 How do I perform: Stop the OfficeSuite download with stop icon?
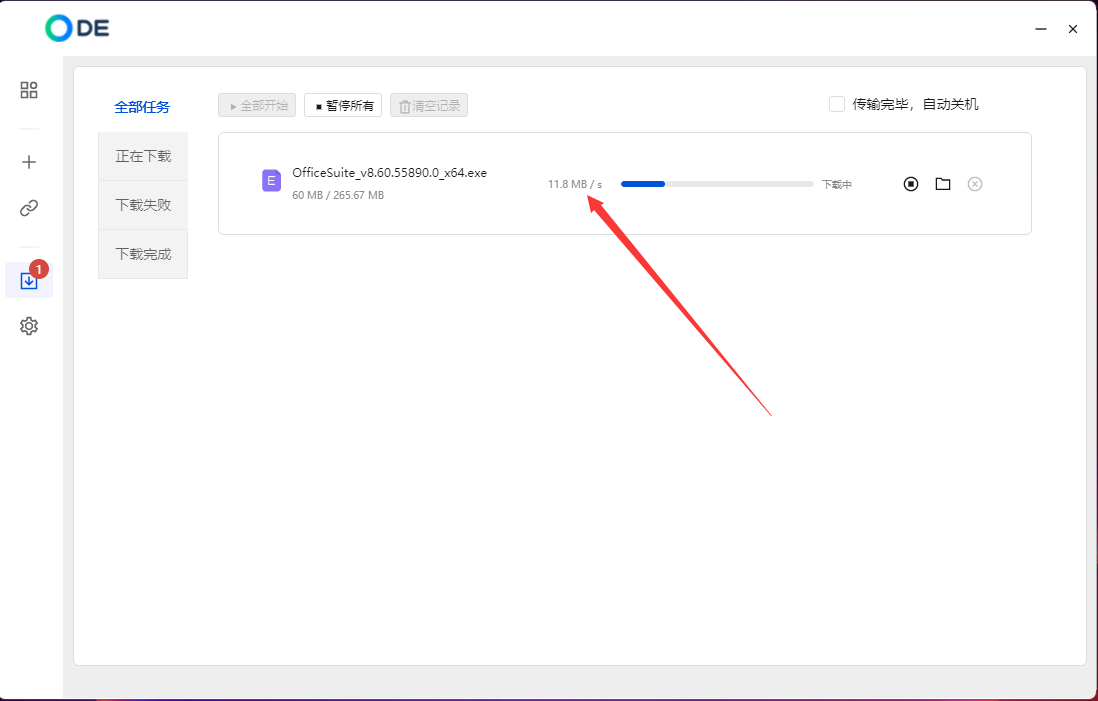click(910, 184)
